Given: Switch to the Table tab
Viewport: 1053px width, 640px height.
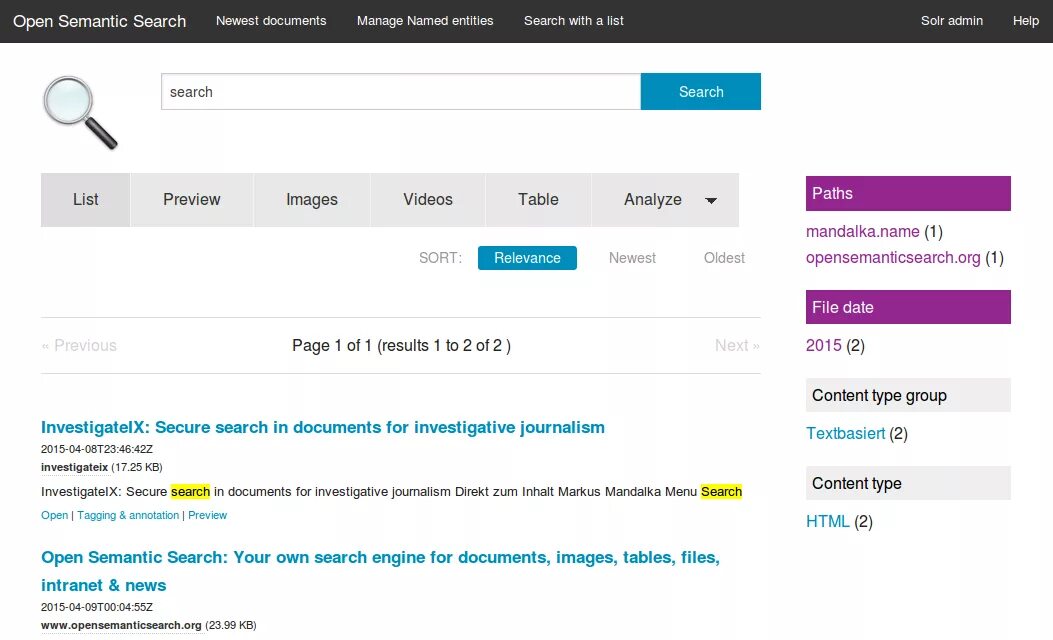Looking at the screenshot, I should click(538, 199).
